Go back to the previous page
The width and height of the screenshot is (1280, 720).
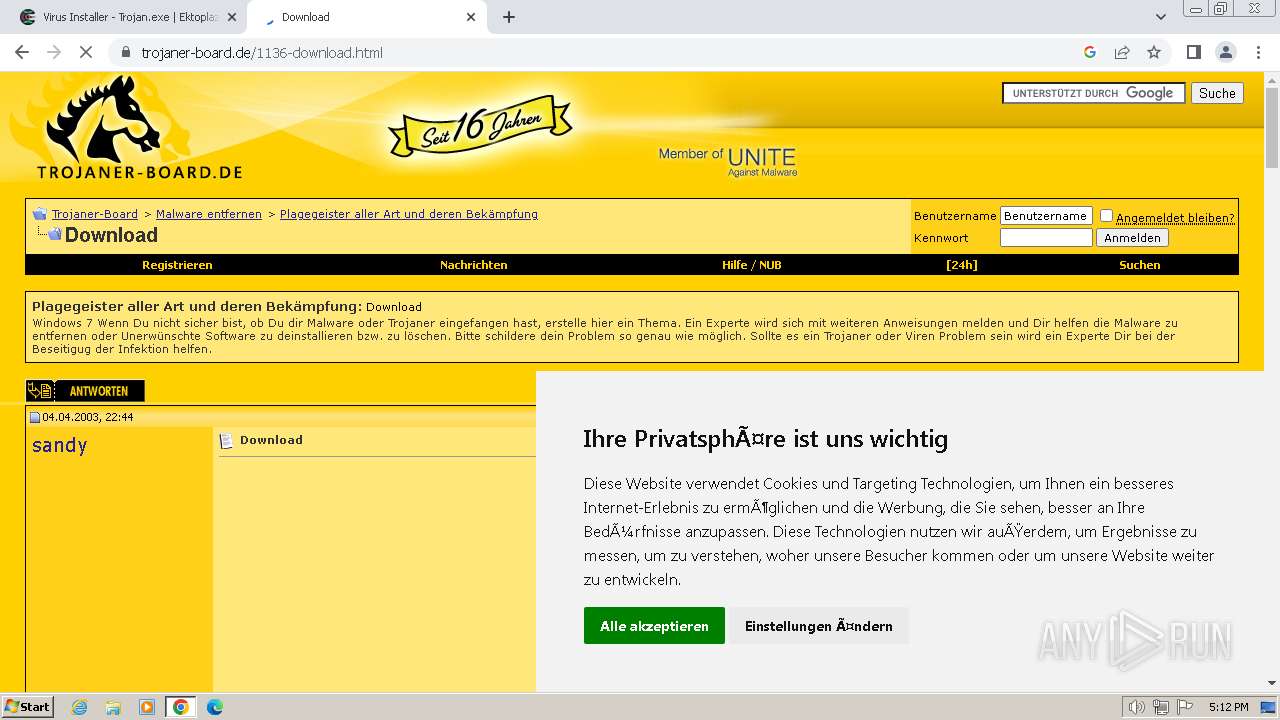pyautogui.click(x=22, y=52)
